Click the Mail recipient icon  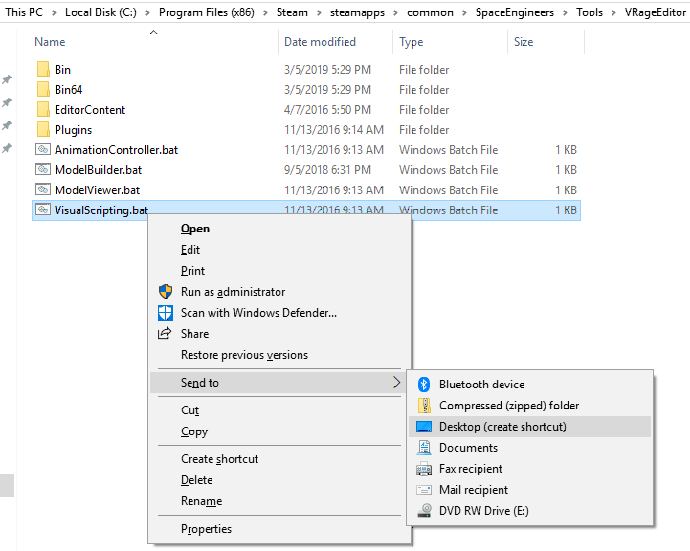(423, 490)
